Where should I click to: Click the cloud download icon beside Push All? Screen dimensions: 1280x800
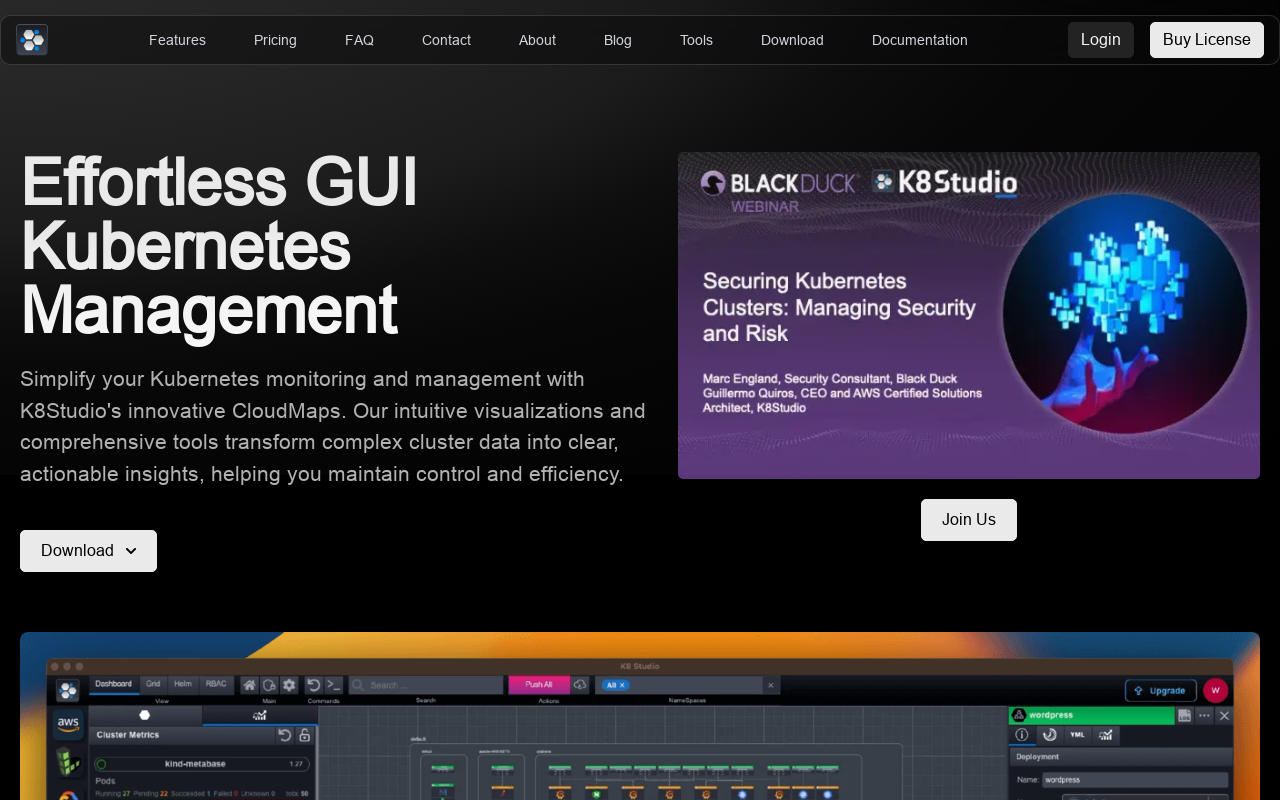[x=580, y=685]
